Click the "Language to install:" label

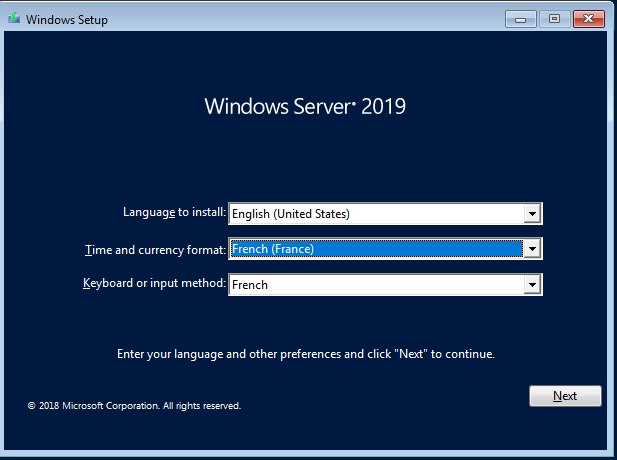coord(175,212)
